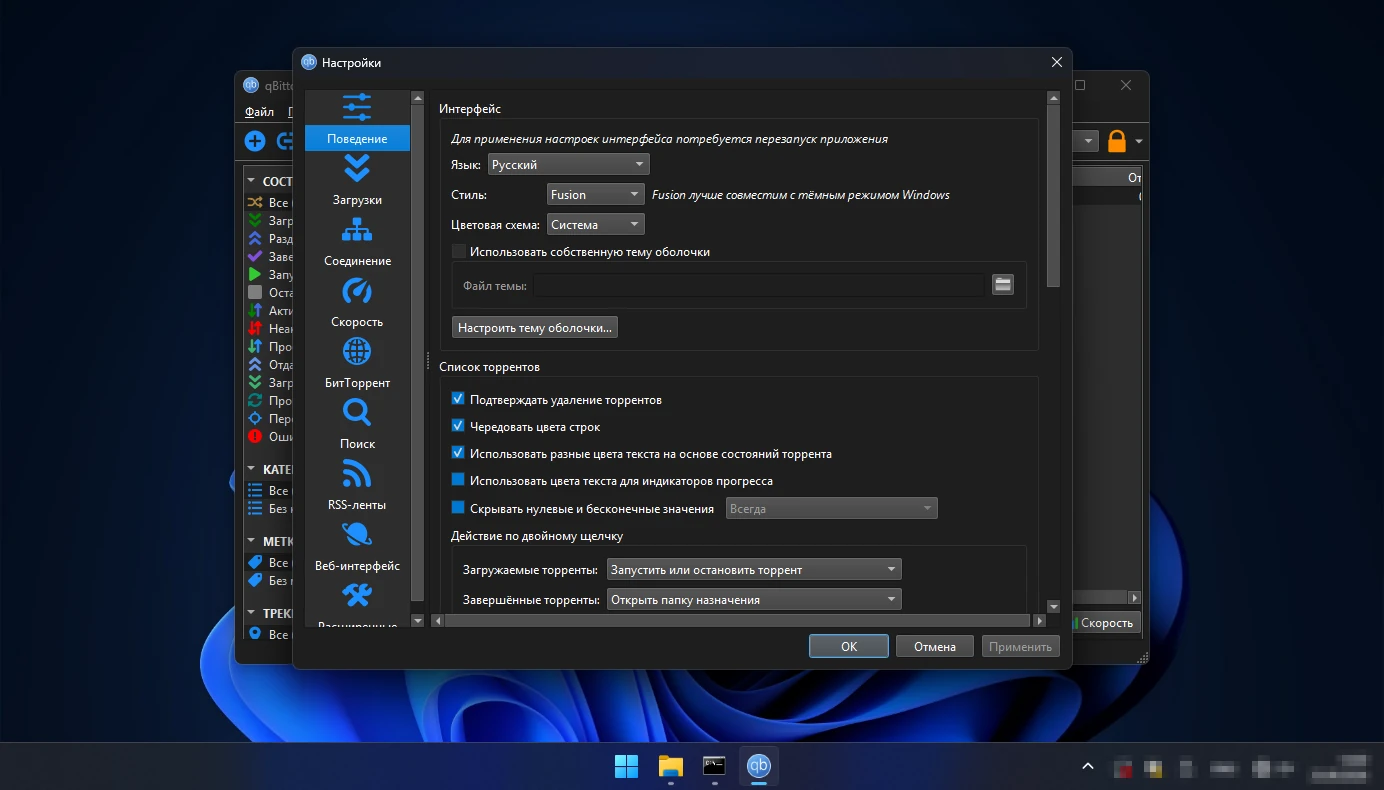Click the Применить button
The image size is (1384, 790).
(x=1021, y=647)
